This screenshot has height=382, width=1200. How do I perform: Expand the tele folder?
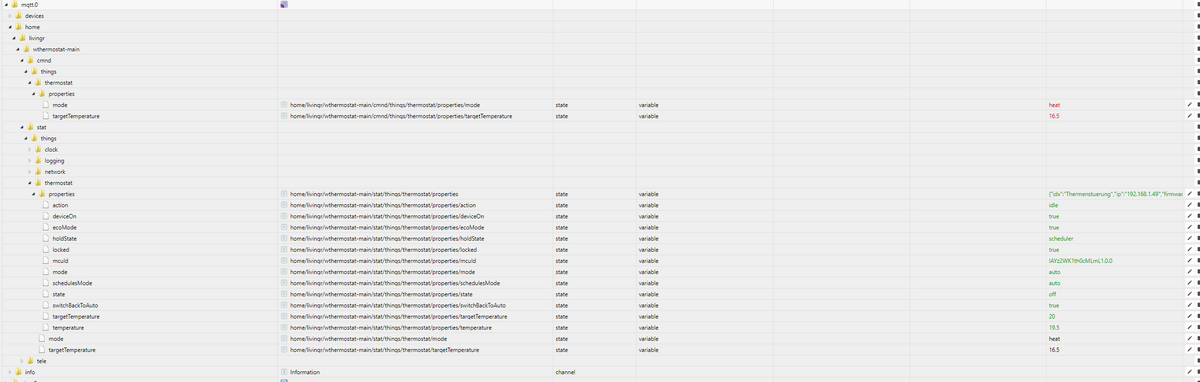(x=21, y=361)
